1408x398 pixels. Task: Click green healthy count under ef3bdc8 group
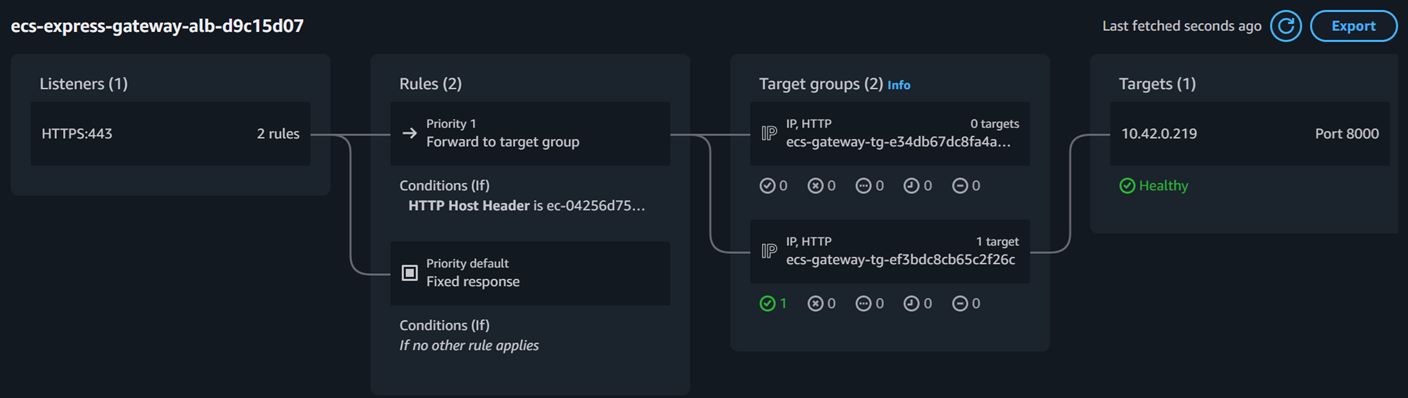click(x=773, y=304)
